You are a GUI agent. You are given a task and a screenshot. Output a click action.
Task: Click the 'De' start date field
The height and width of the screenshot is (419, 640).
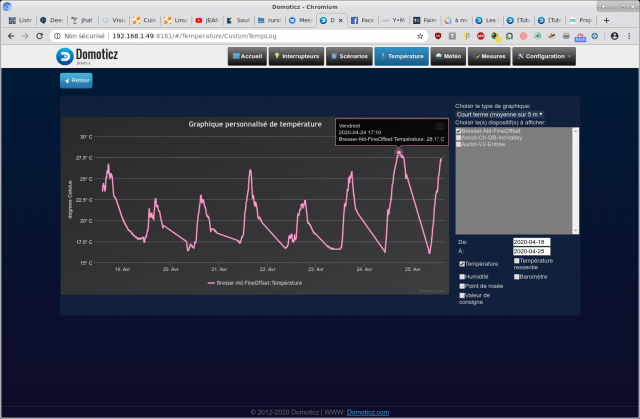(530, 242)
